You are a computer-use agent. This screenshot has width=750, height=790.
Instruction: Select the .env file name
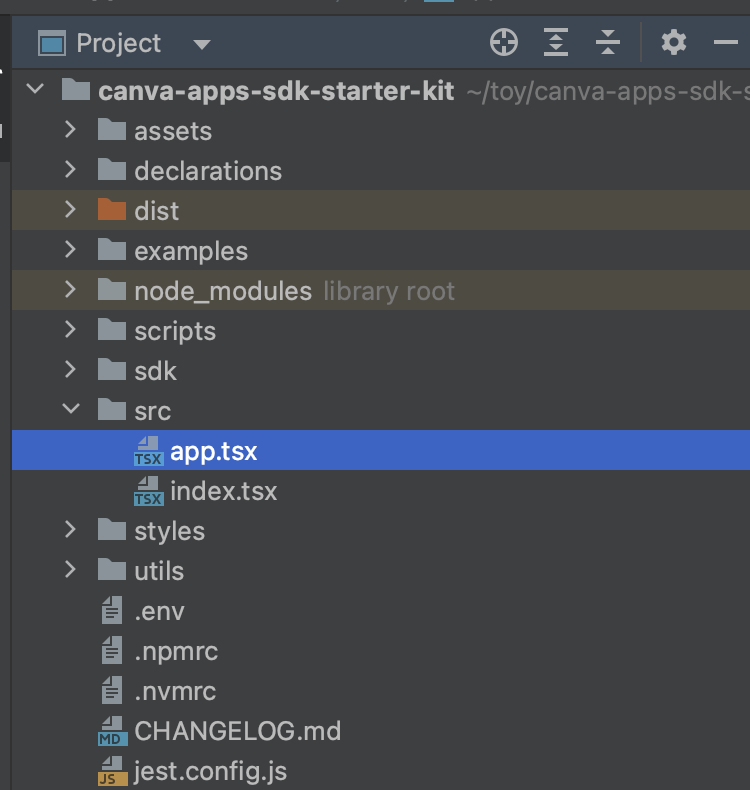[x=159, y=612]
